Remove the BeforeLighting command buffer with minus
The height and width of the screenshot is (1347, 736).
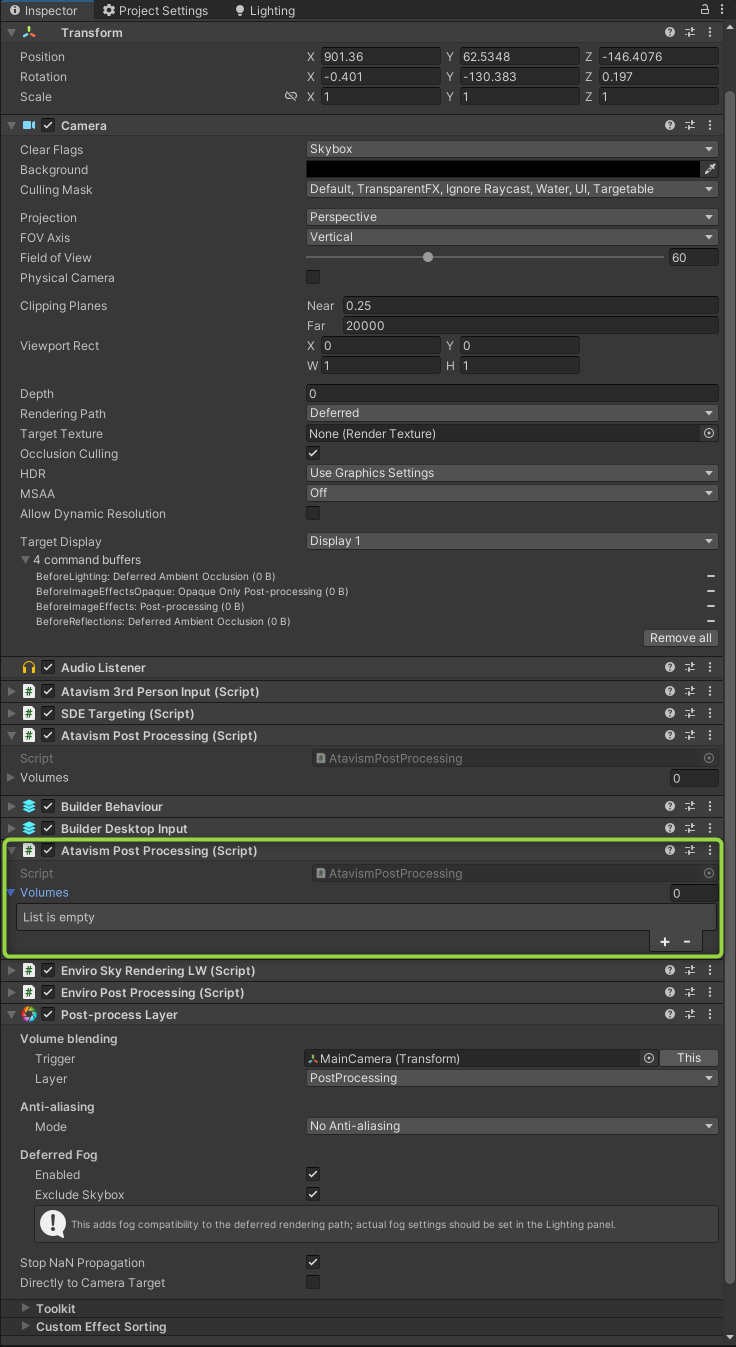[x=711, y=577]
